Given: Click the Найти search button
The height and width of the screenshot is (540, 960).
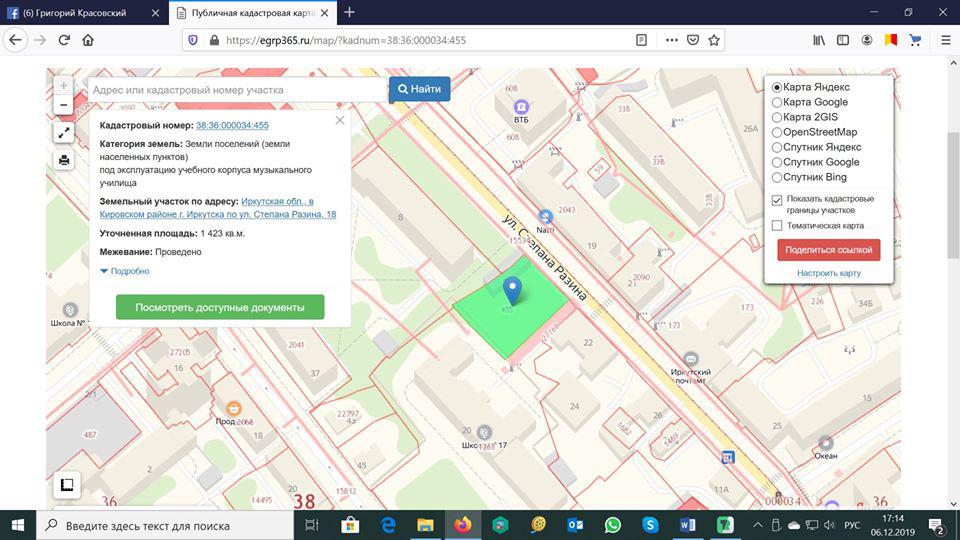Looking at the screenshot, I should tap(419, 89).
